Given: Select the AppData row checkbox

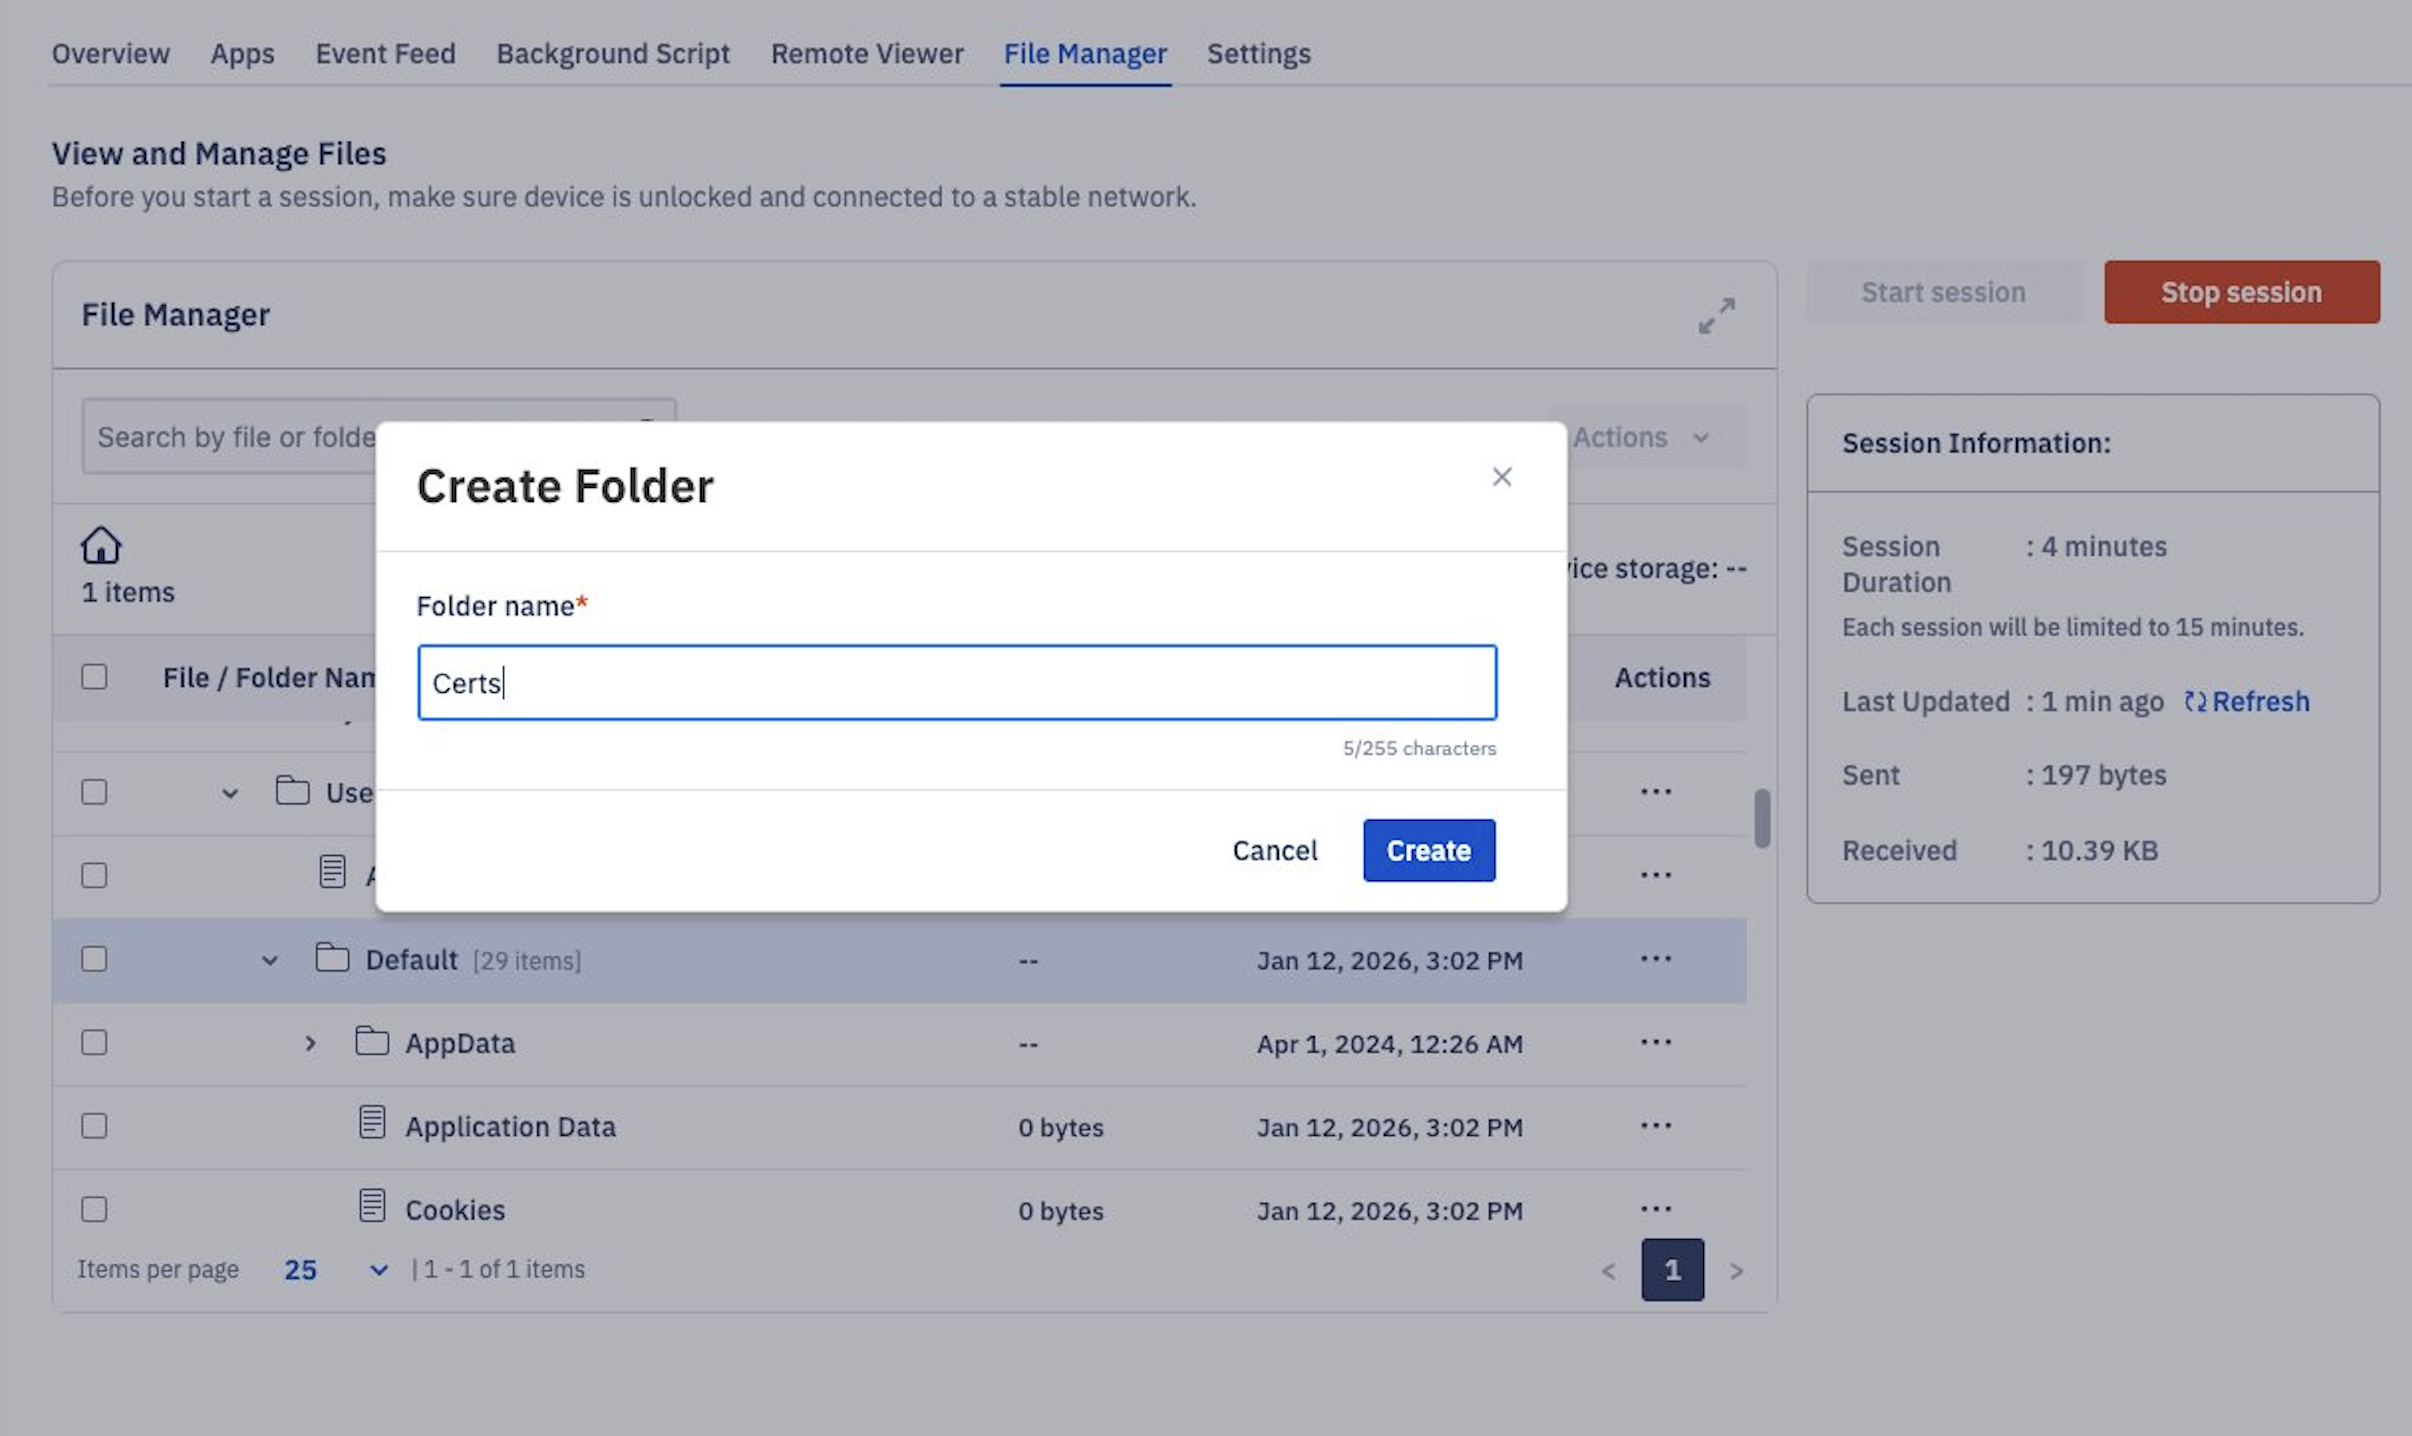Looking at the screenshot, I should (x=94, y=1042).
